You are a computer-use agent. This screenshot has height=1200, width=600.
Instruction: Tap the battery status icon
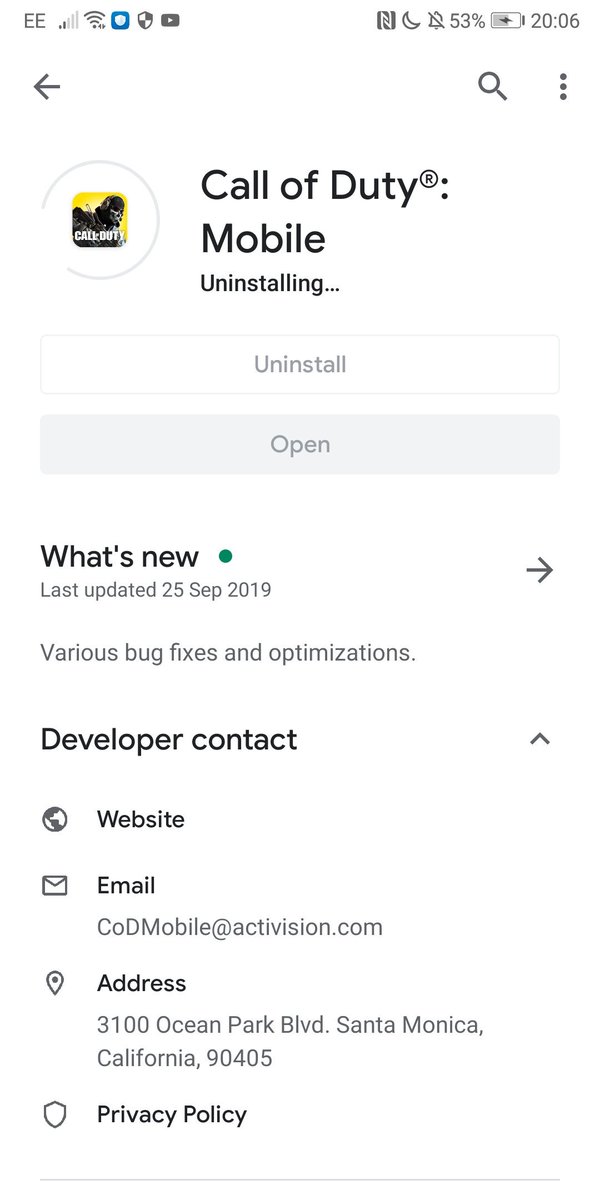coord(508,20)
